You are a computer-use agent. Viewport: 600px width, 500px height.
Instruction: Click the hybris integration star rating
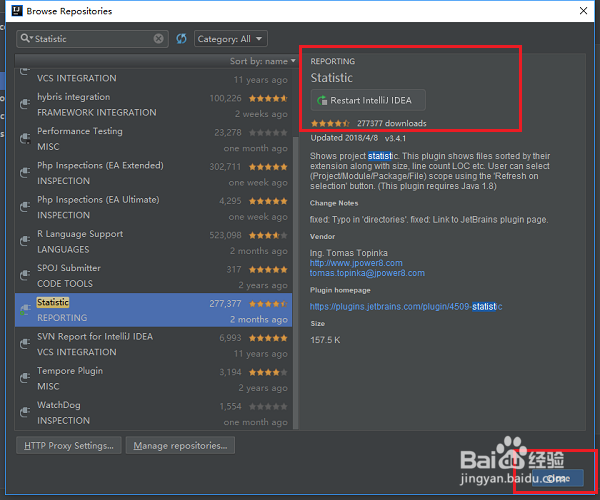pyautogui.click(x=268, y=99)
